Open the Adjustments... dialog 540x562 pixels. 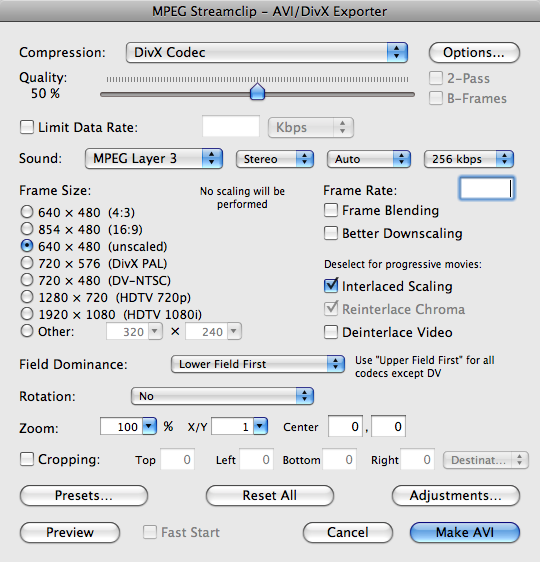[x=456, y=496]
